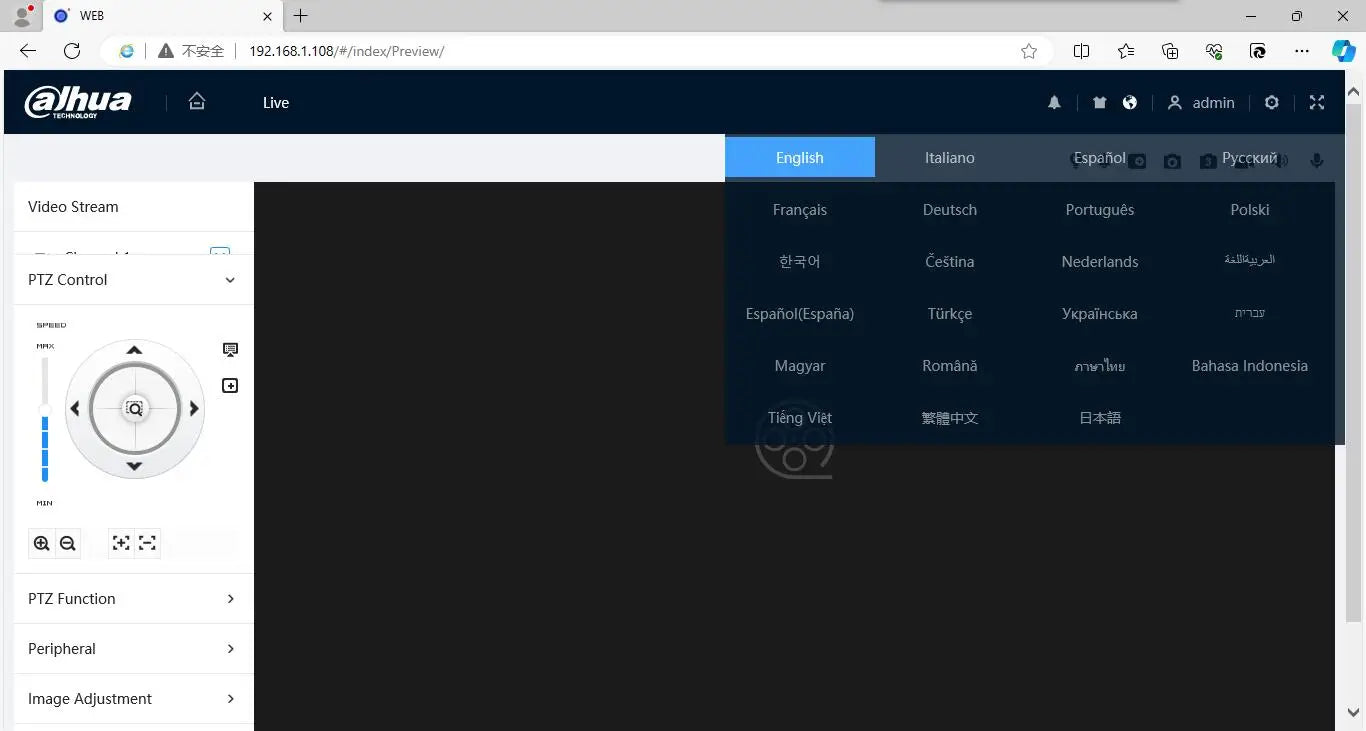Select 繁體中文 language
This screenshot has width=1366, height=731.
(950, 417)
